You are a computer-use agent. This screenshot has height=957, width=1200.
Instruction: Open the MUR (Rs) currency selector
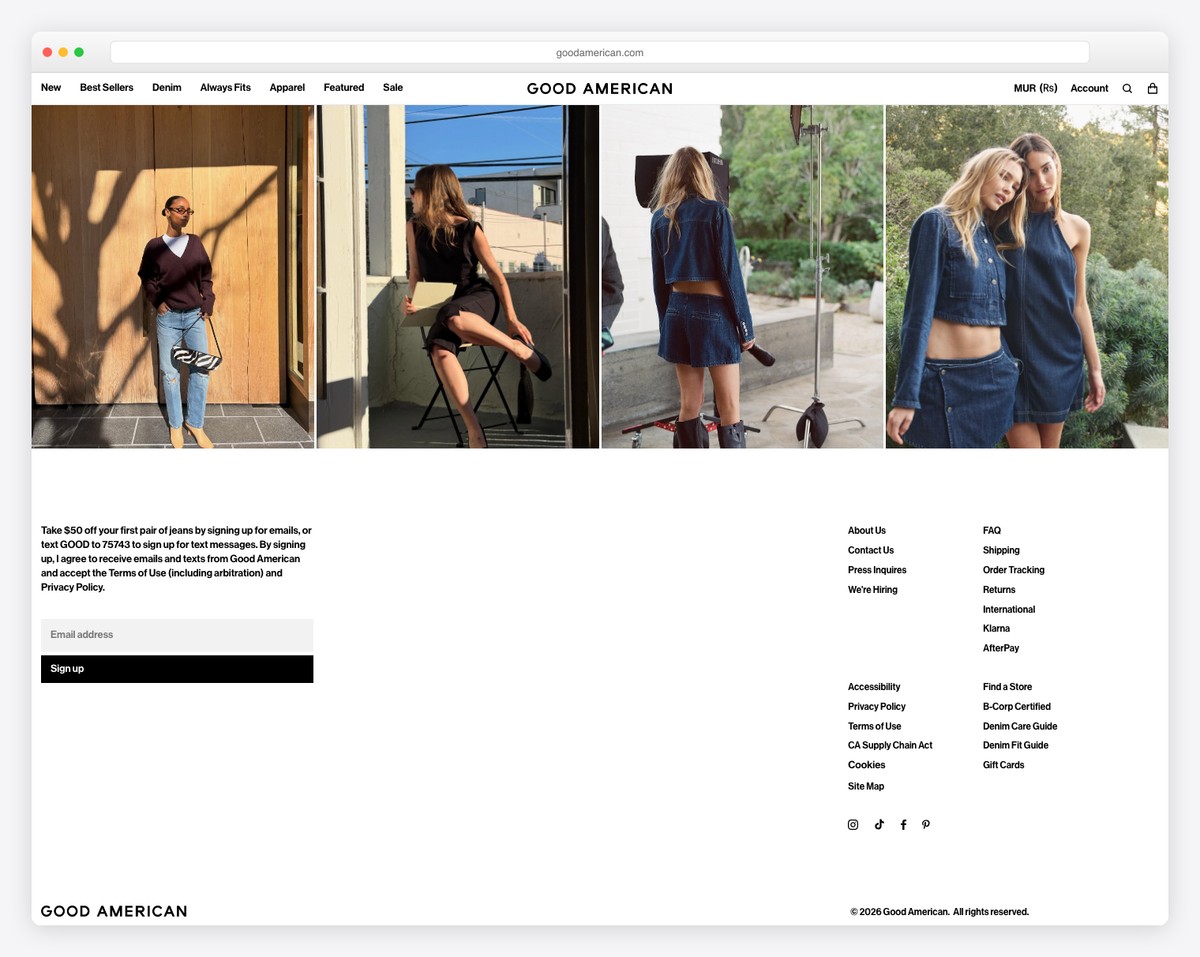[x=1036, y=88]
